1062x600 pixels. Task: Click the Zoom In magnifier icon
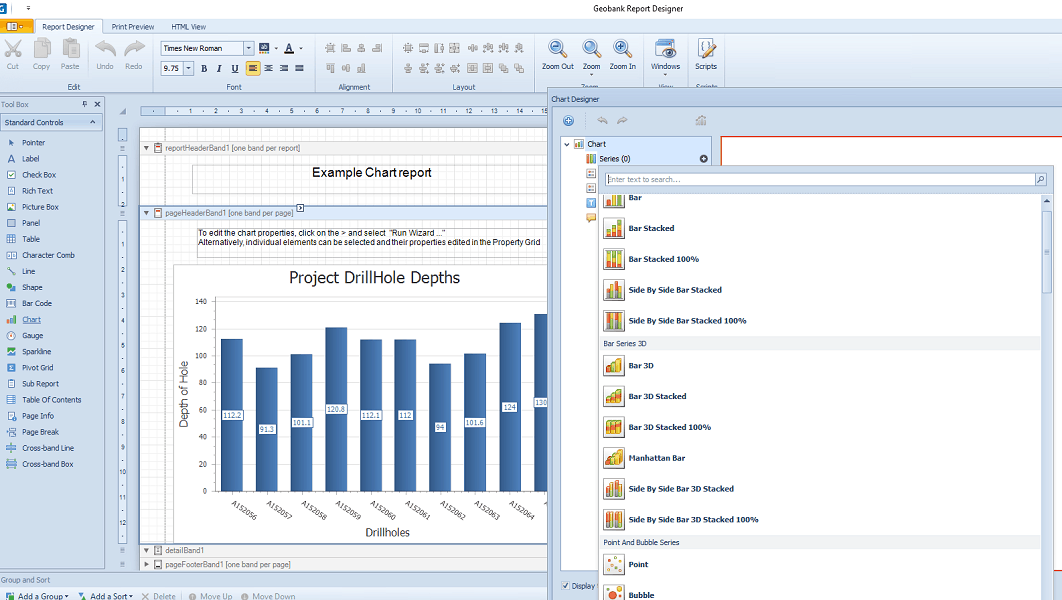(622, 50)
